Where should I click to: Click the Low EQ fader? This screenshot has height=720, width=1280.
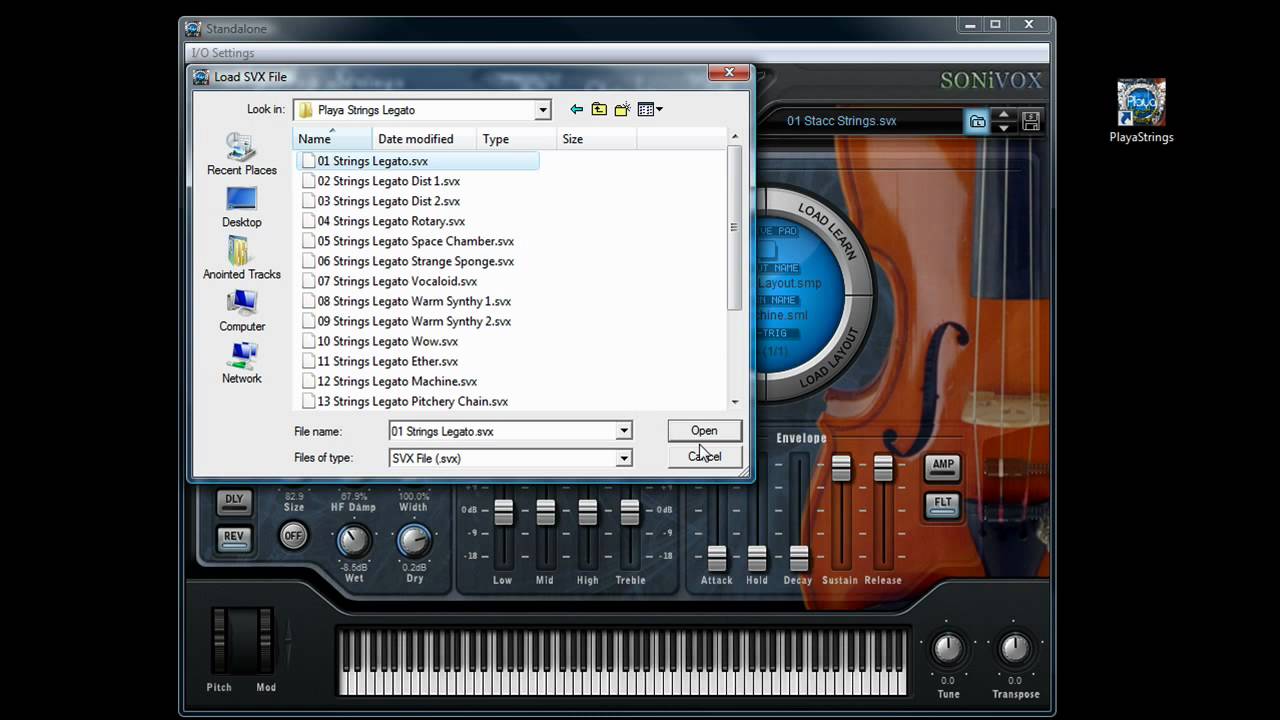503,512
